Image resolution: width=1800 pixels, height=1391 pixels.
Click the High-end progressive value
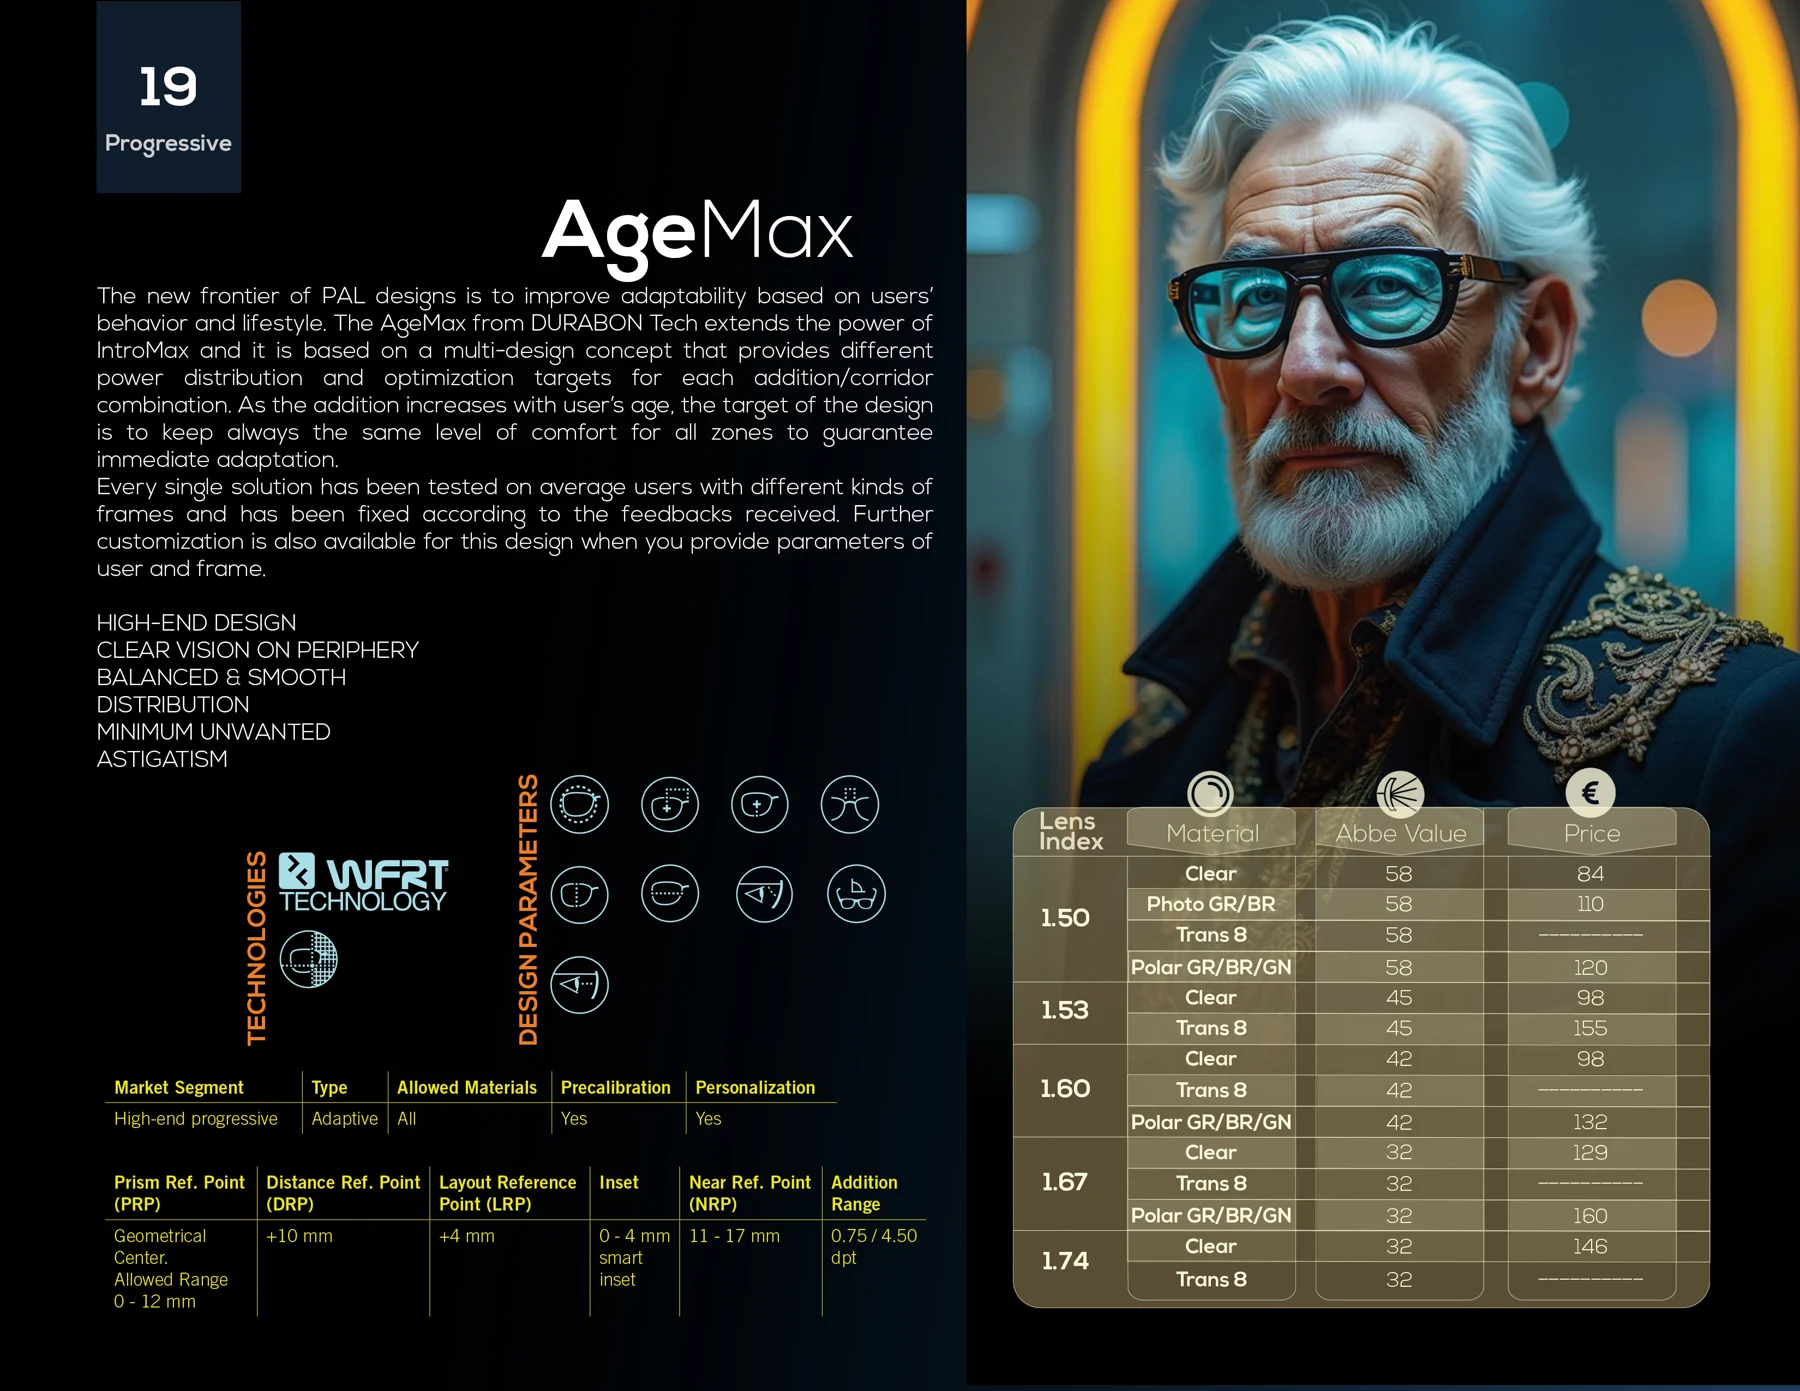[196, 1118]
